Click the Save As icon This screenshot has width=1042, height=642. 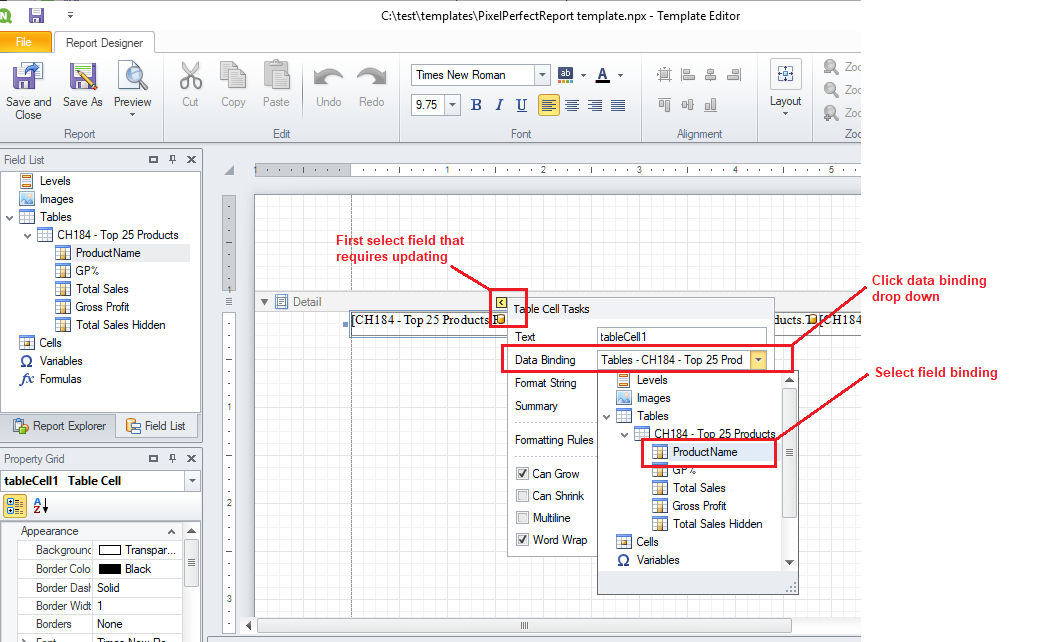(x=83, y=76)
